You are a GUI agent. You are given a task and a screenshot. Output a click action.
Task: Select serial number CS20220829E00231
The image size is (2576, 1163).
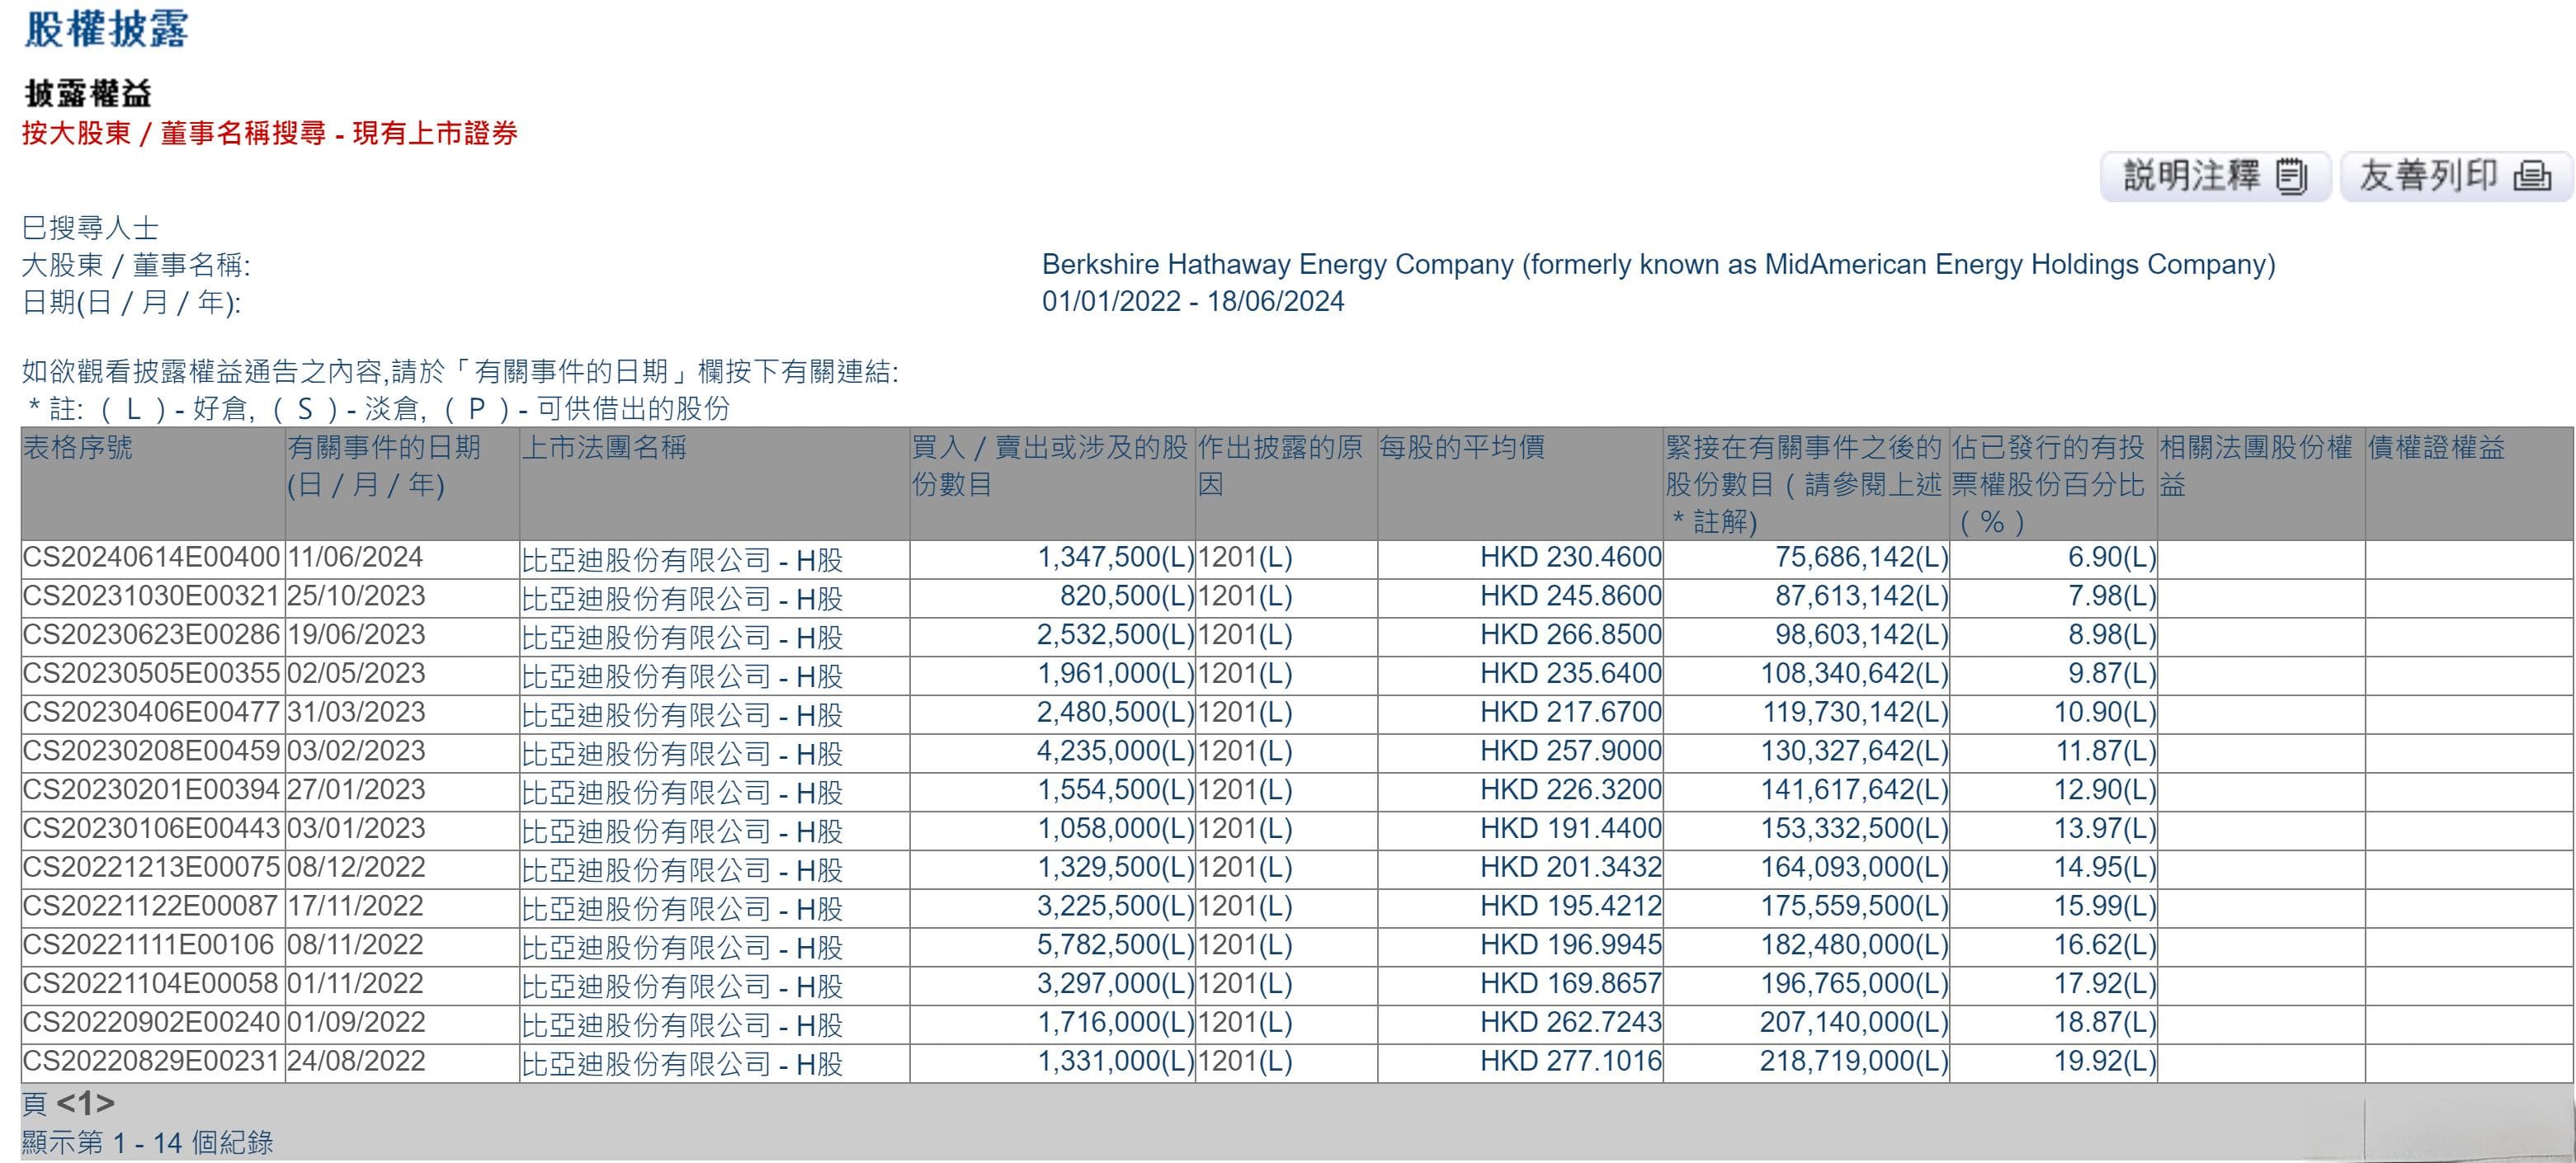pos(151,1062)
